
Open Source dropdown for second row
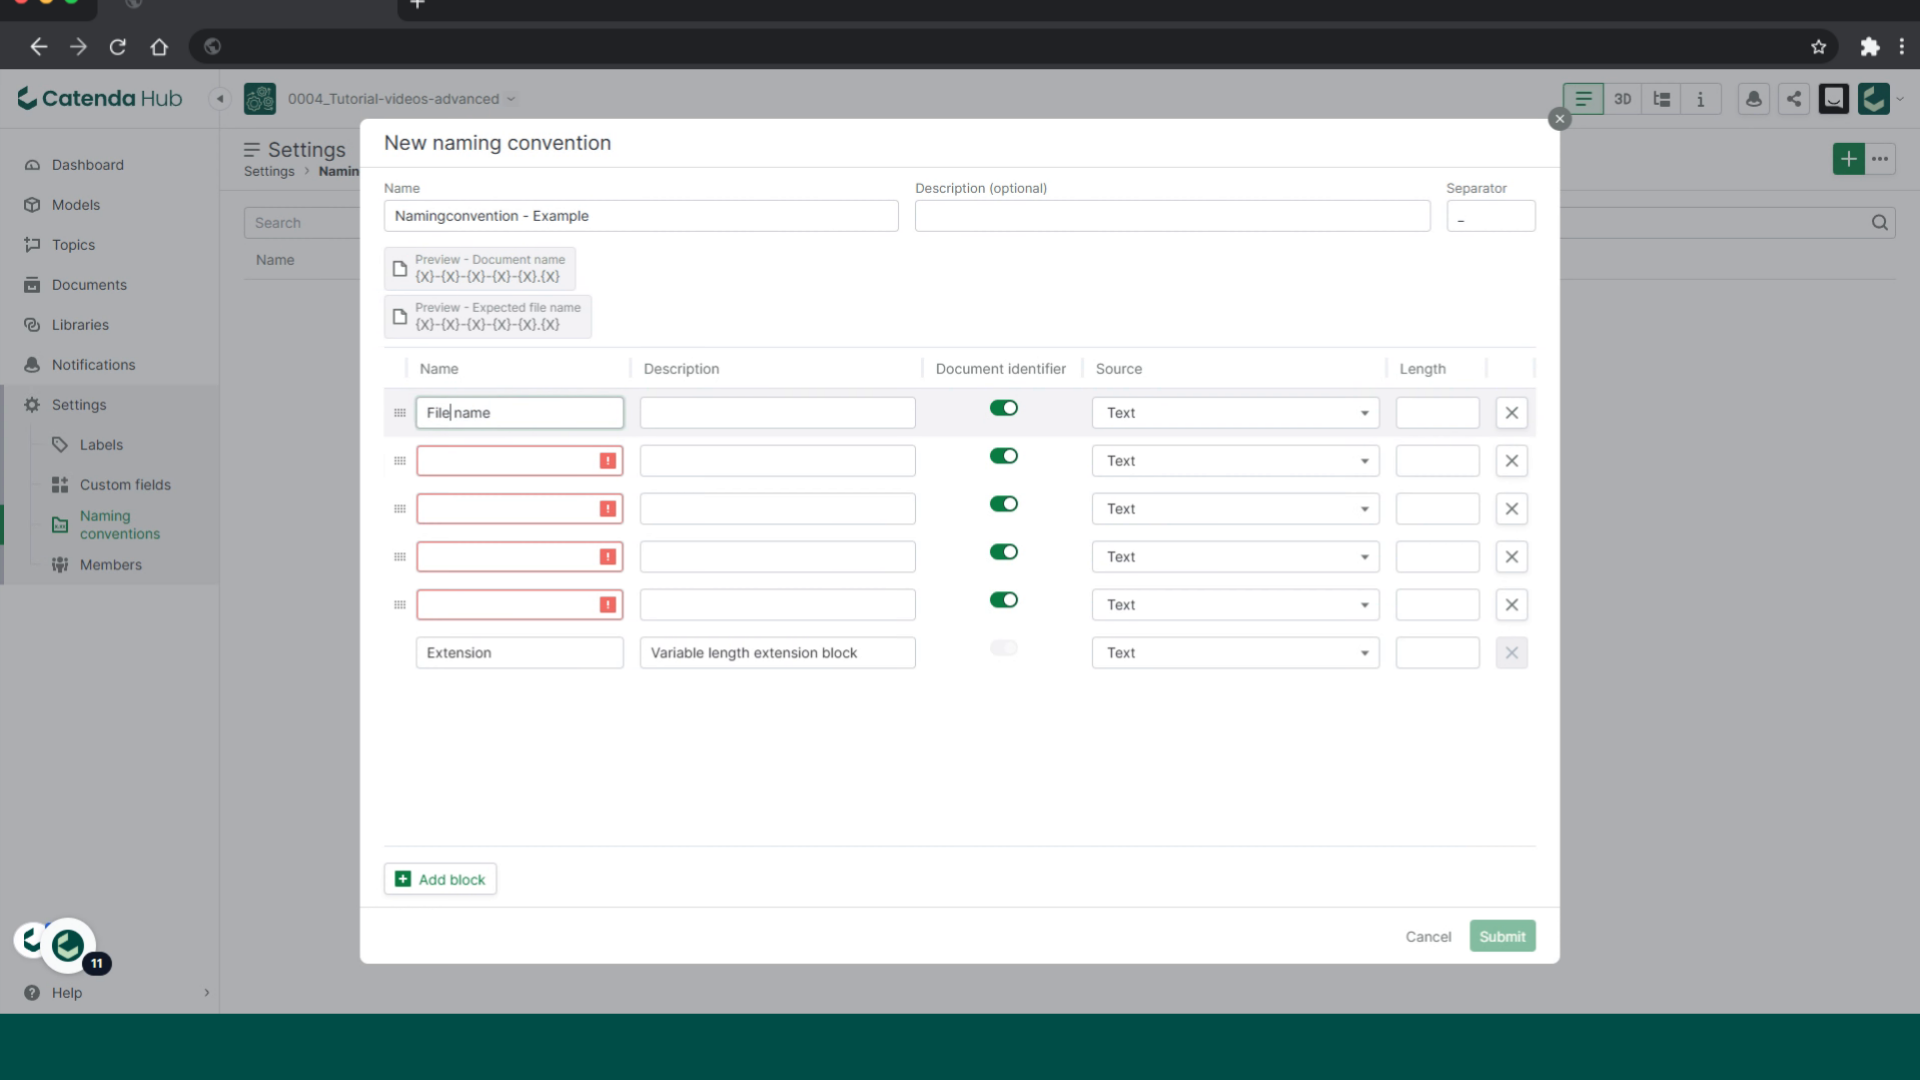[x=1235, y=461]
